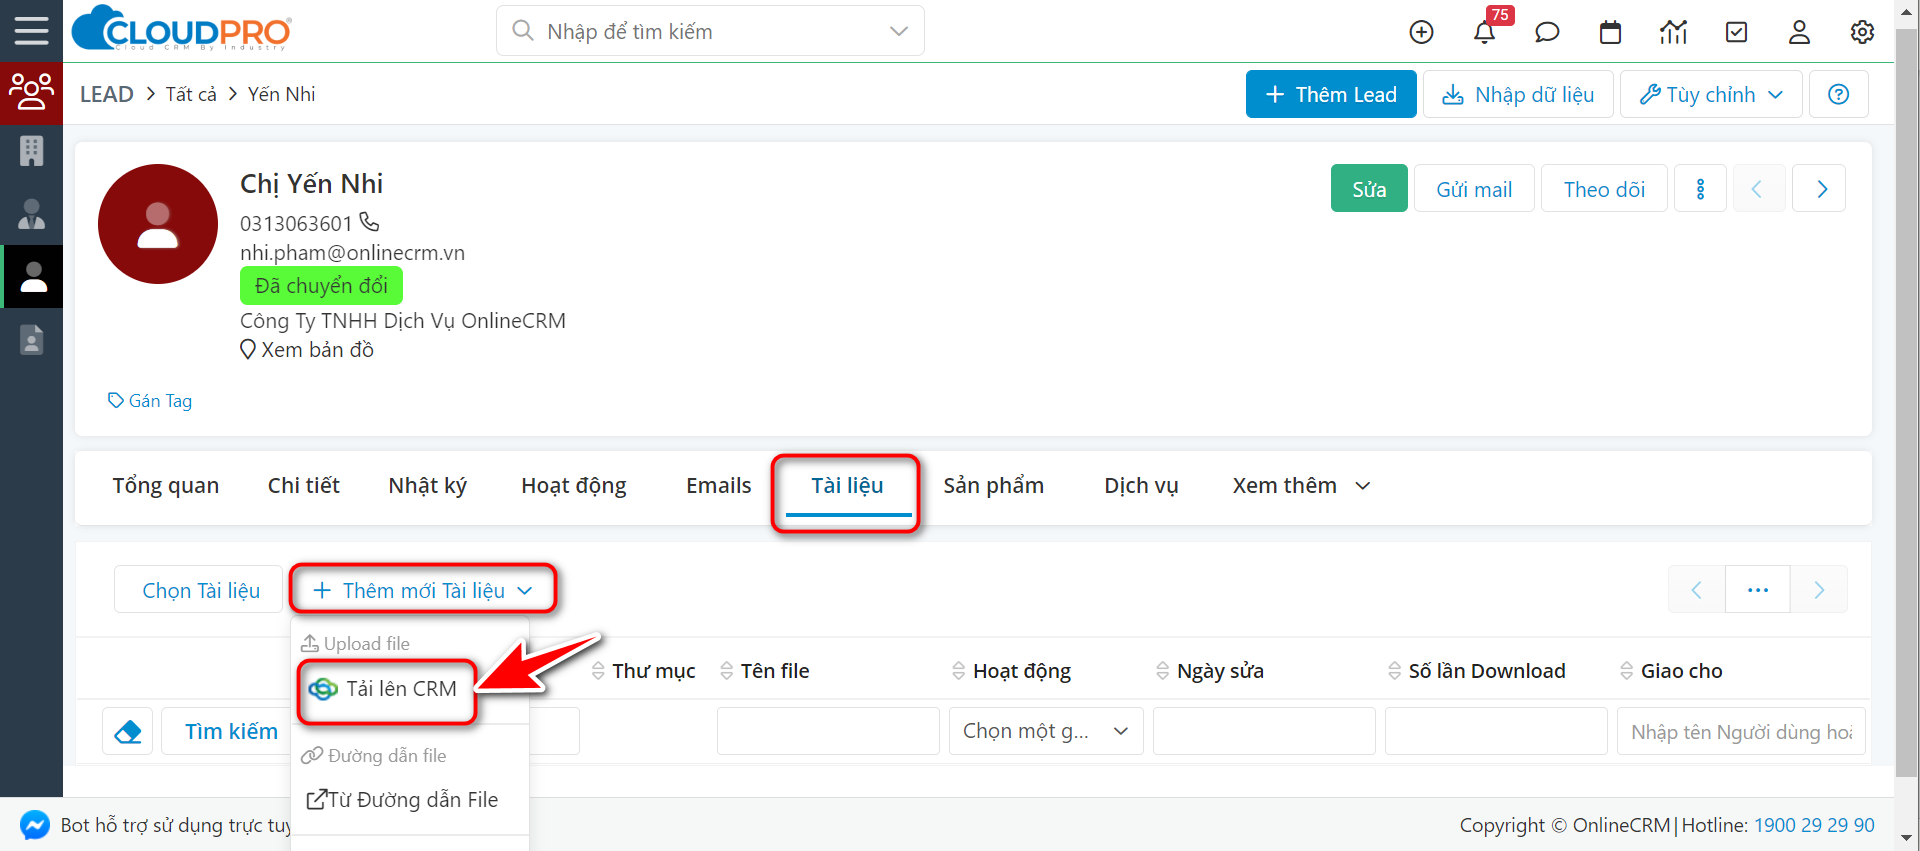Image resolution: width=1920 pixels, height=851 pixels.
Task: Open the user profile icon
Action: (1799, 32)
